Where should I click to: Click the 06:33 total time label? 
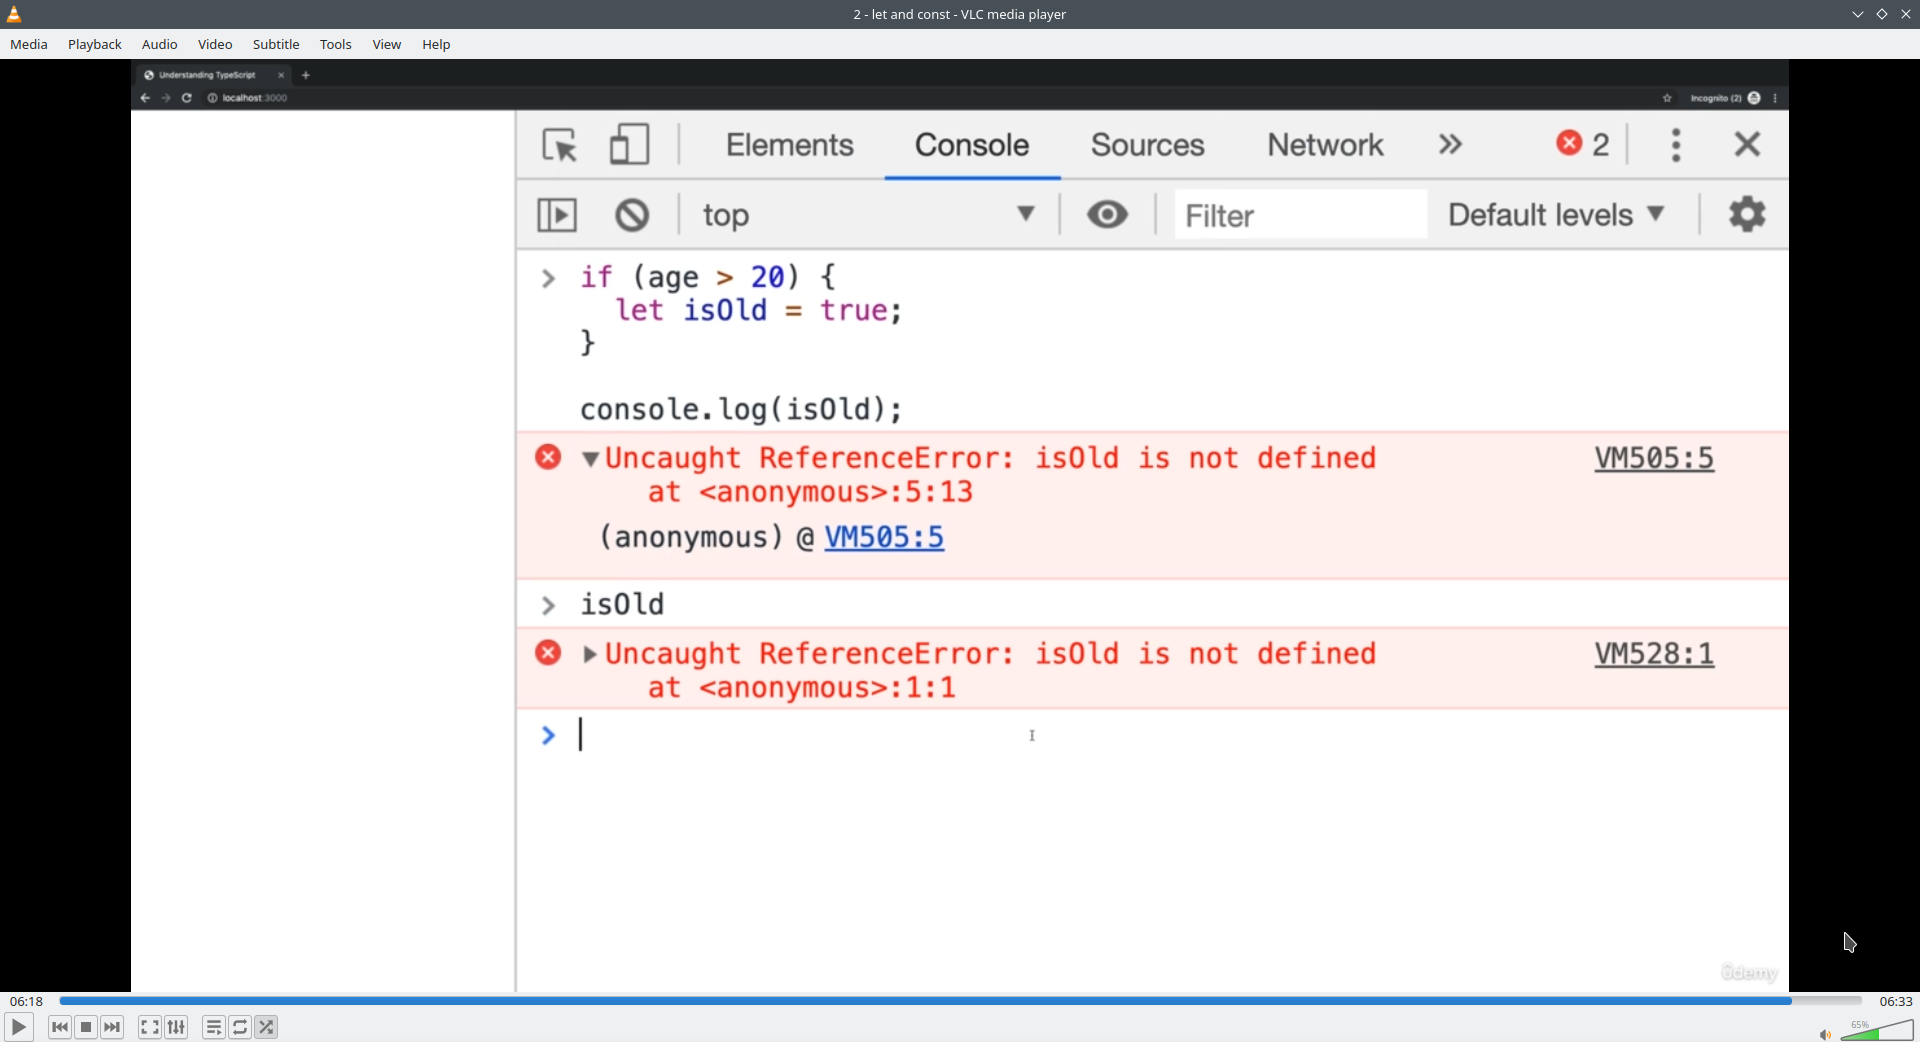pyautogui.click(x=1895, y=1001)
